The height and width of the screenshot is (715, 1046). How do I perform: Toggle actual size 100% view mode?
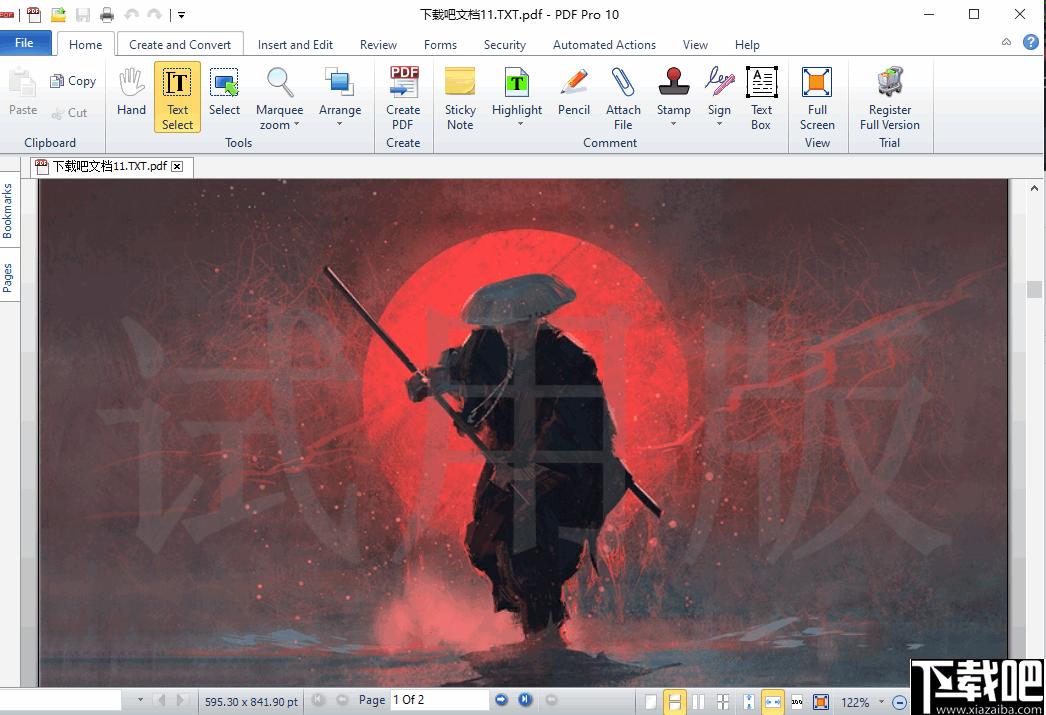click(x=797, y=702)
